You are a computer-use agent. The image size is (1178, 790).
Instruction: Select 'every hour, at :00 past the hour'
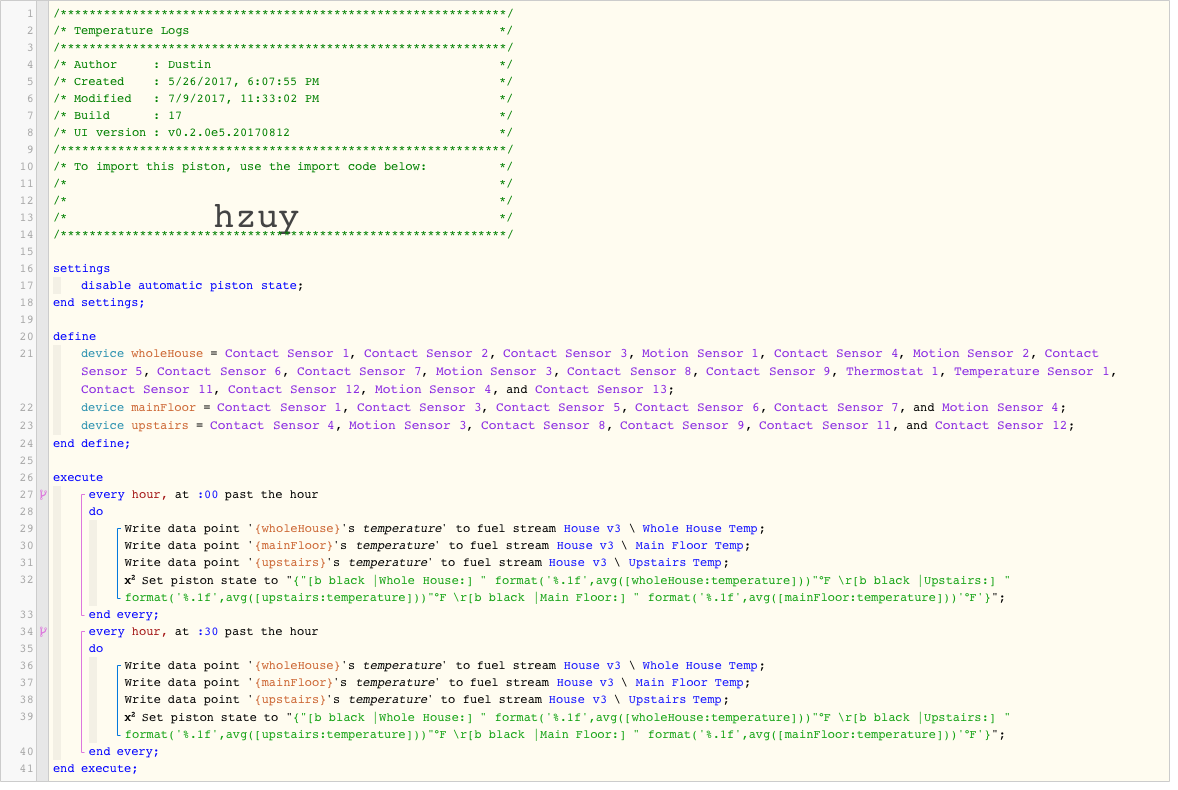pyautogui.click(x=204, y=495)
